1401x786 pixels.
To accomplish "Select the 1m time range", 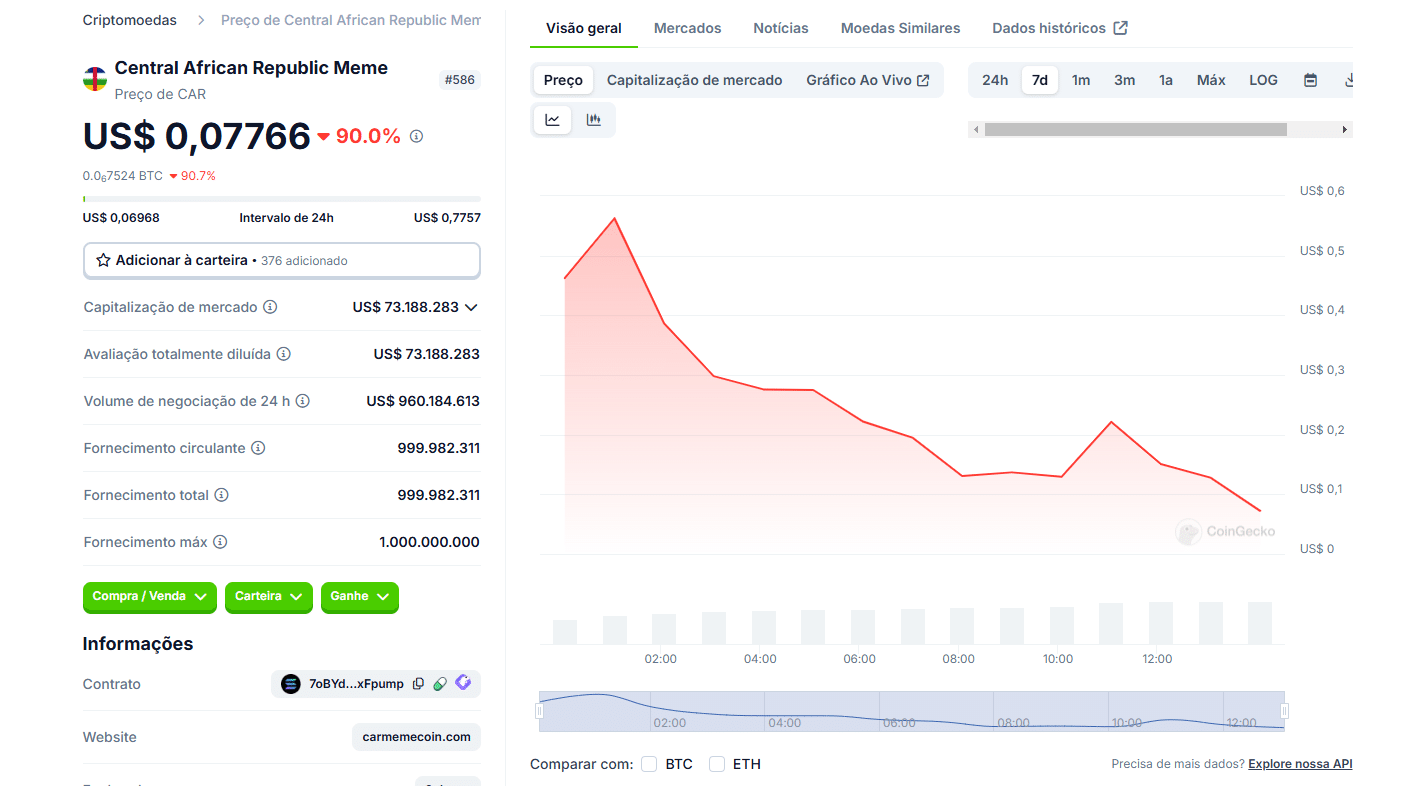I will (1081, 80).
